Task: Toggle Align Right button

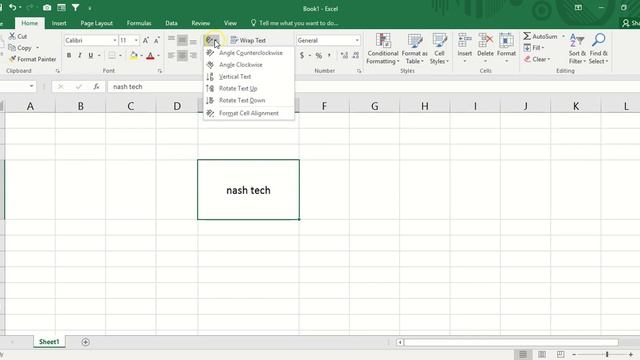Action: [193, 56]
